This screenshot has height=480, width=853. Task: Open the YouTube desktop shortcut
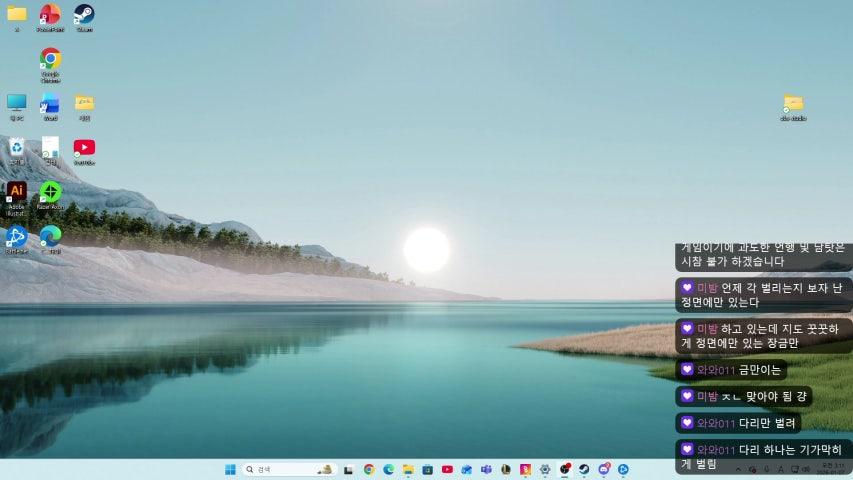84,148
